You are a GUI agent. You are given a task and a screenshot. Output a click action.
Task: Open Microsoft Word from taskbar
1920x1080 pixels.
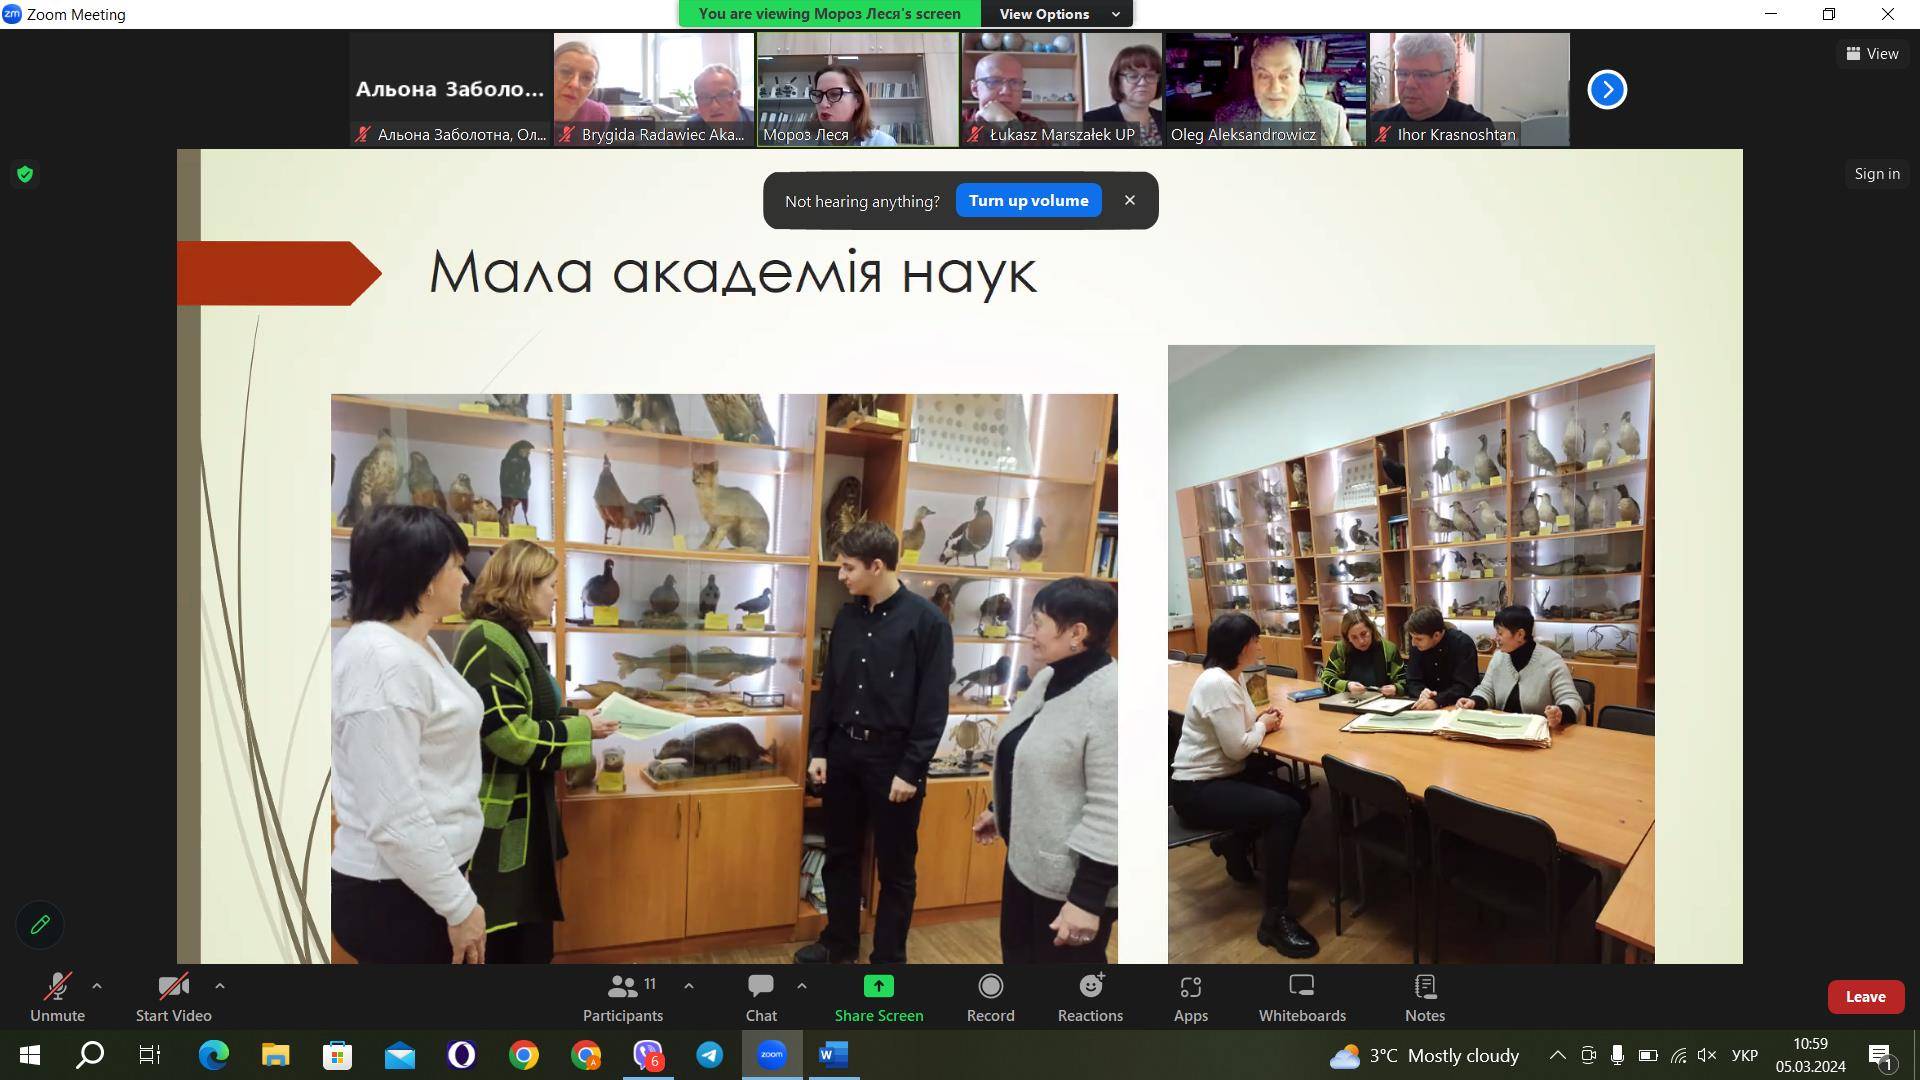pyautogui.click(x=834, y=1055)
